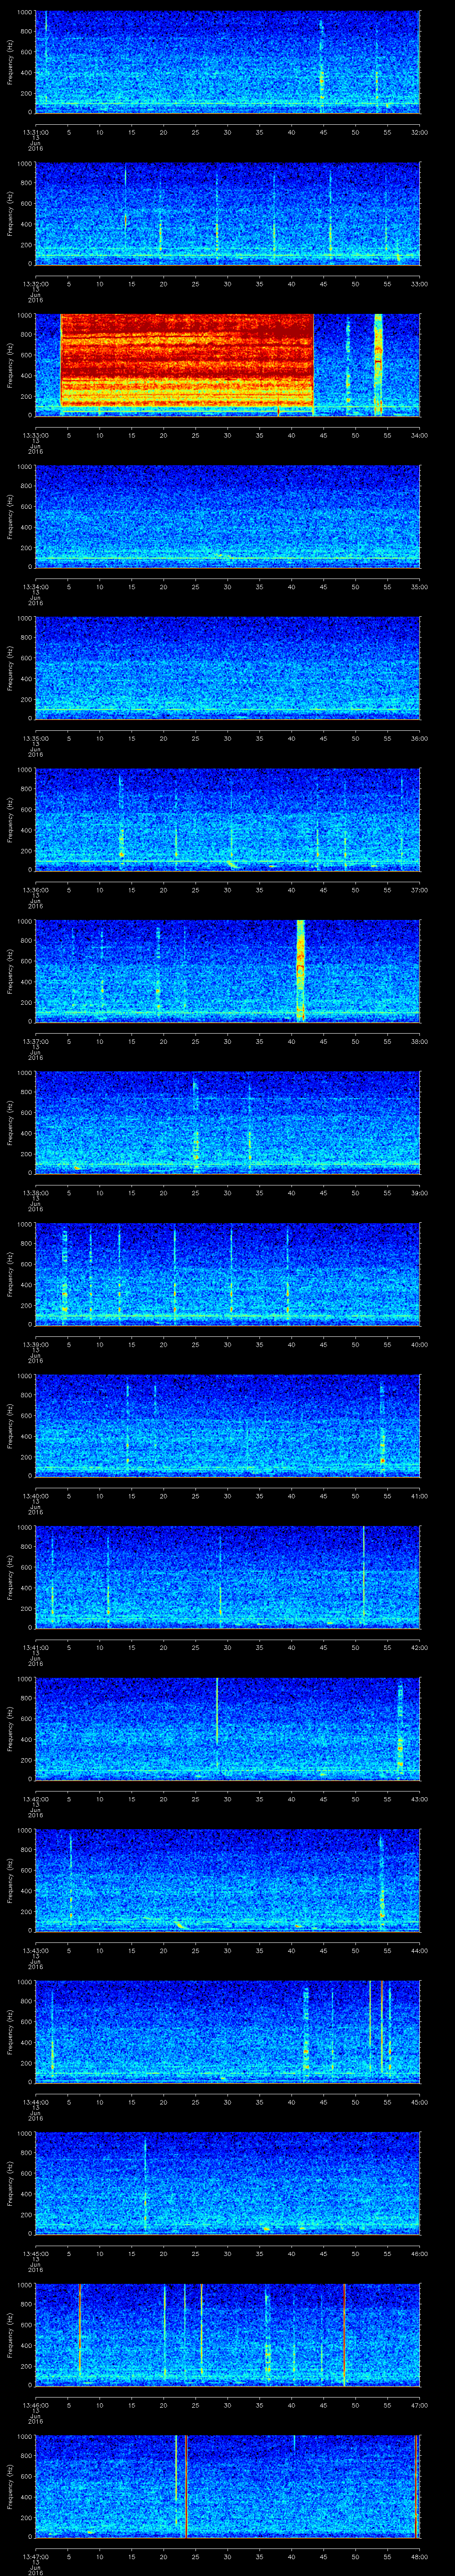Click the 13:32:00 time axis label
Viewport: 455px width, 2576px height.
click(35, 284)
